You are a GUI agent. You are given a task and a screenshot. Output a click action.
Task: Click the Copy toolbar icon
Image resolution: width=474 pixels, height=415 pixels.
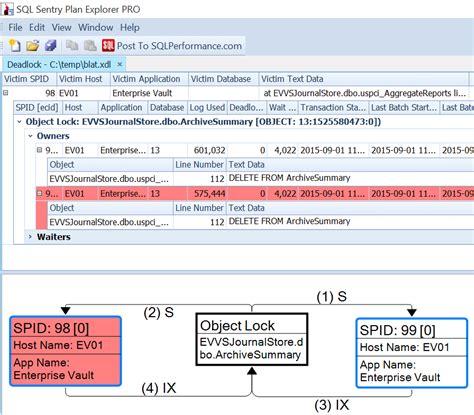tap(72, 45)
